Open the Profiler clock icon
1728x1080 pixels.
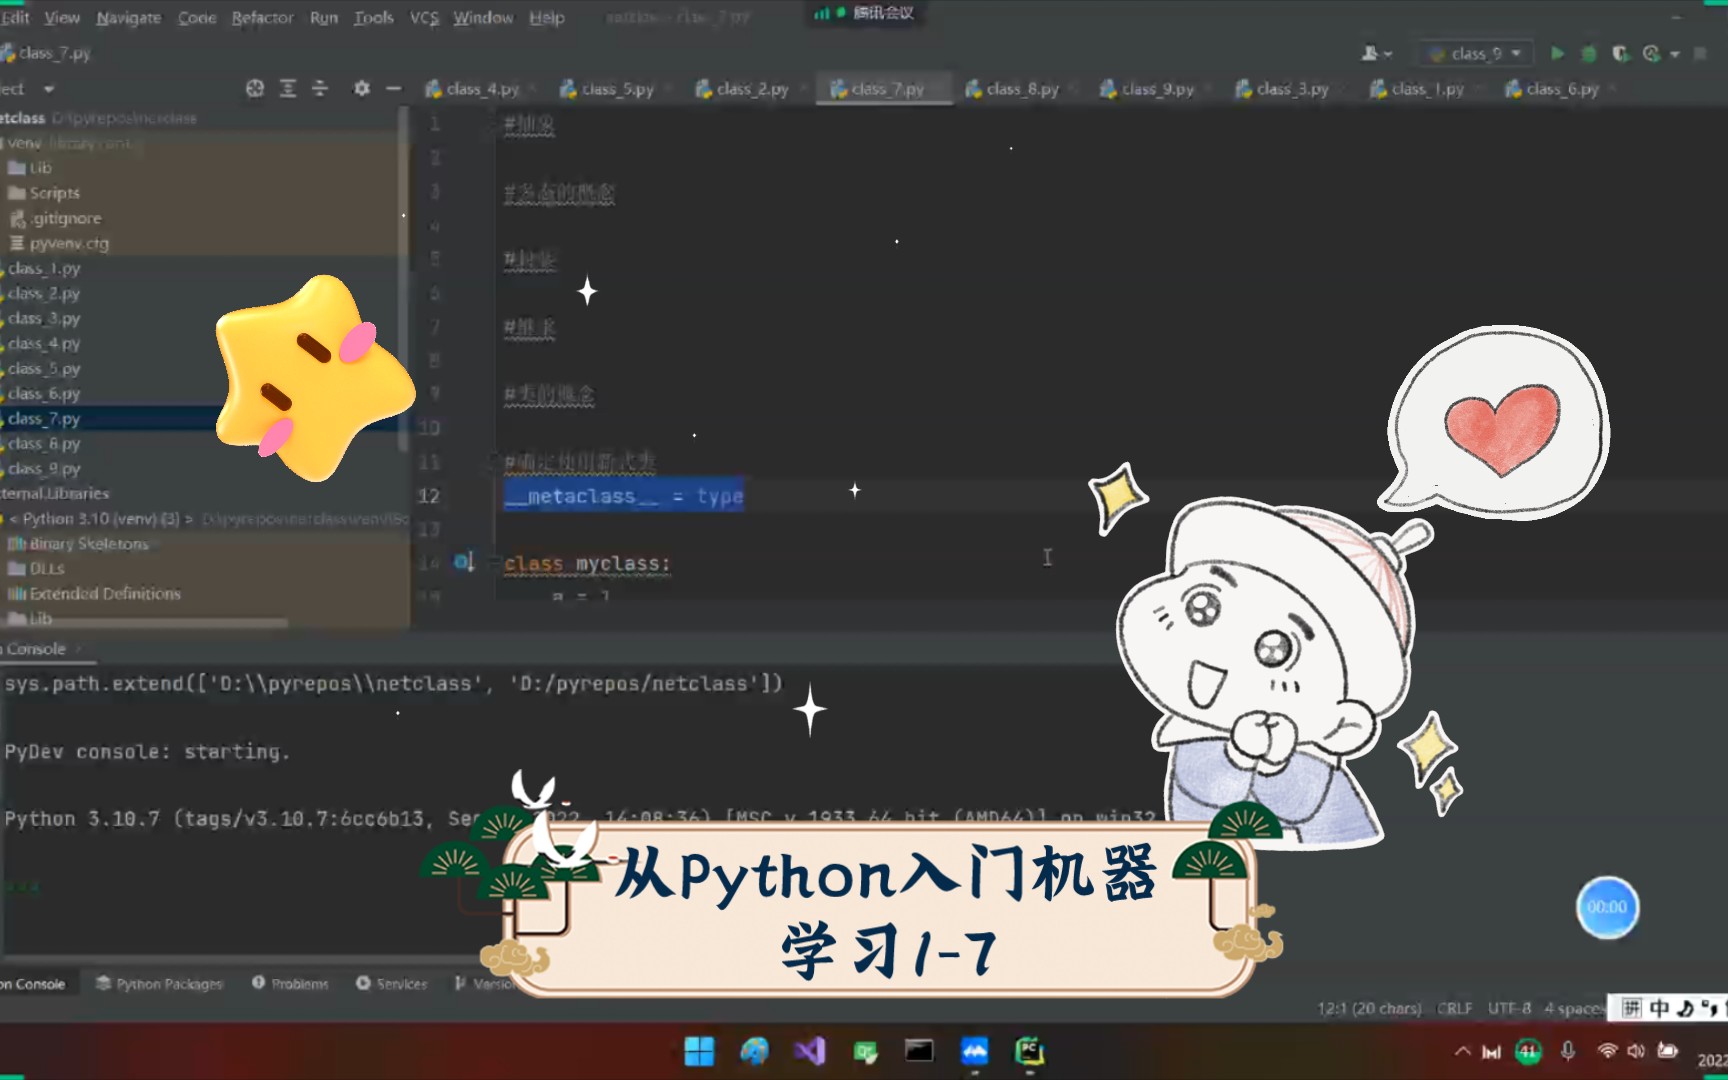pyautogui.click(x=1652, y=53)
